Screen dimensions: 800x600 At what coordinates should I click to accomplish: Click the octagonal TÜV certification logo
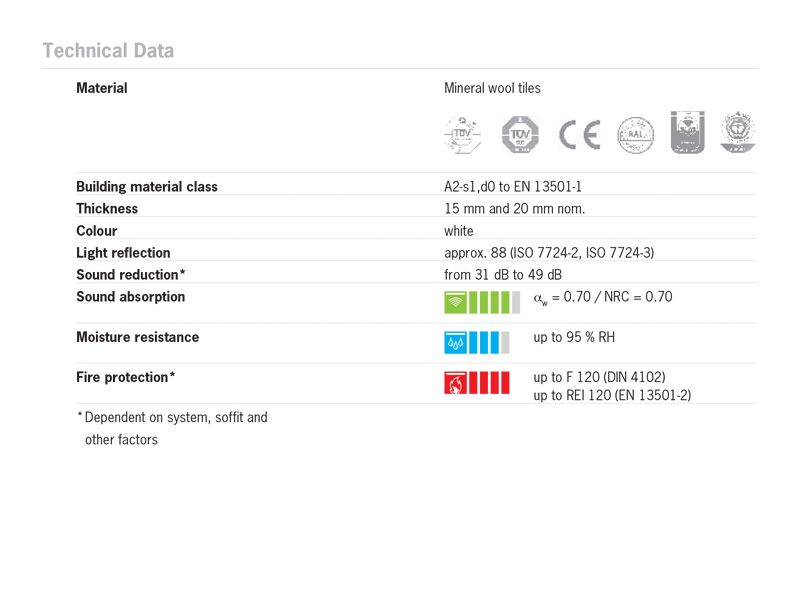[x=520, y=134]
